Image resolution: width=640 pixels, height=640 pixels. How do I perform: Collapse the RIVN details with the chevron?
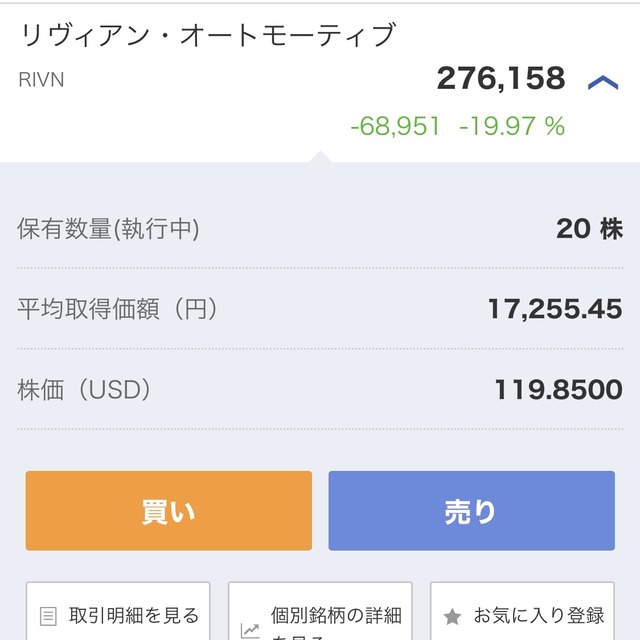(603, 83)
